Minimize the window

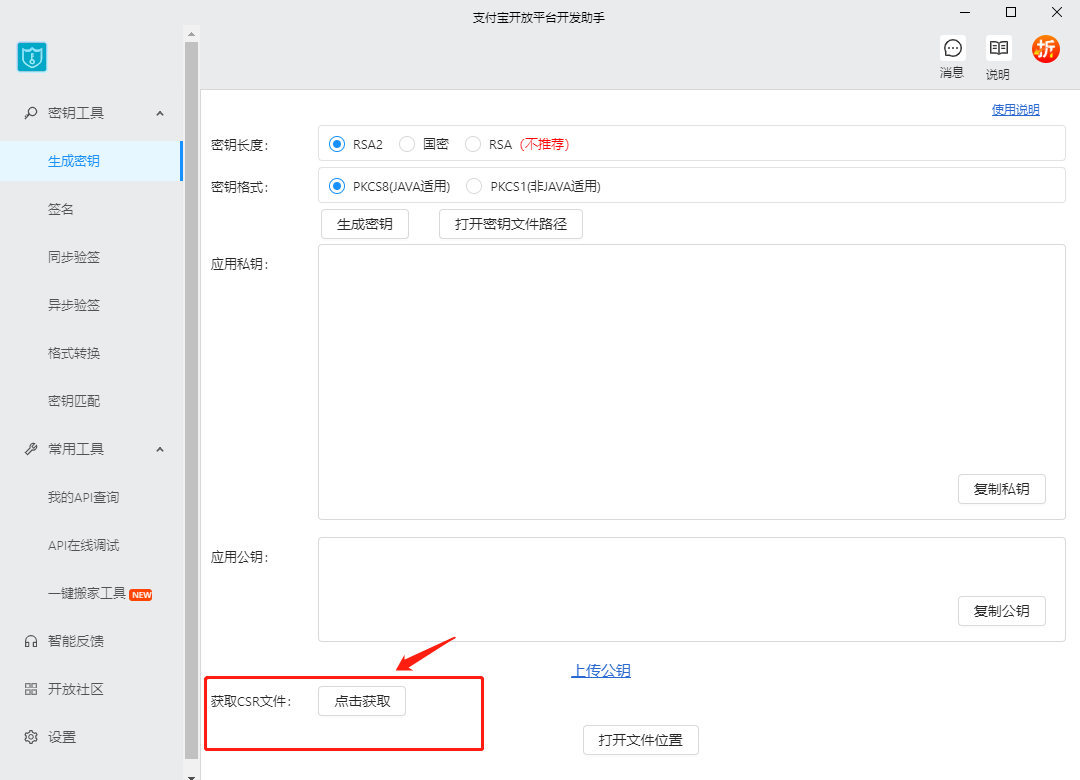(965, 12)
